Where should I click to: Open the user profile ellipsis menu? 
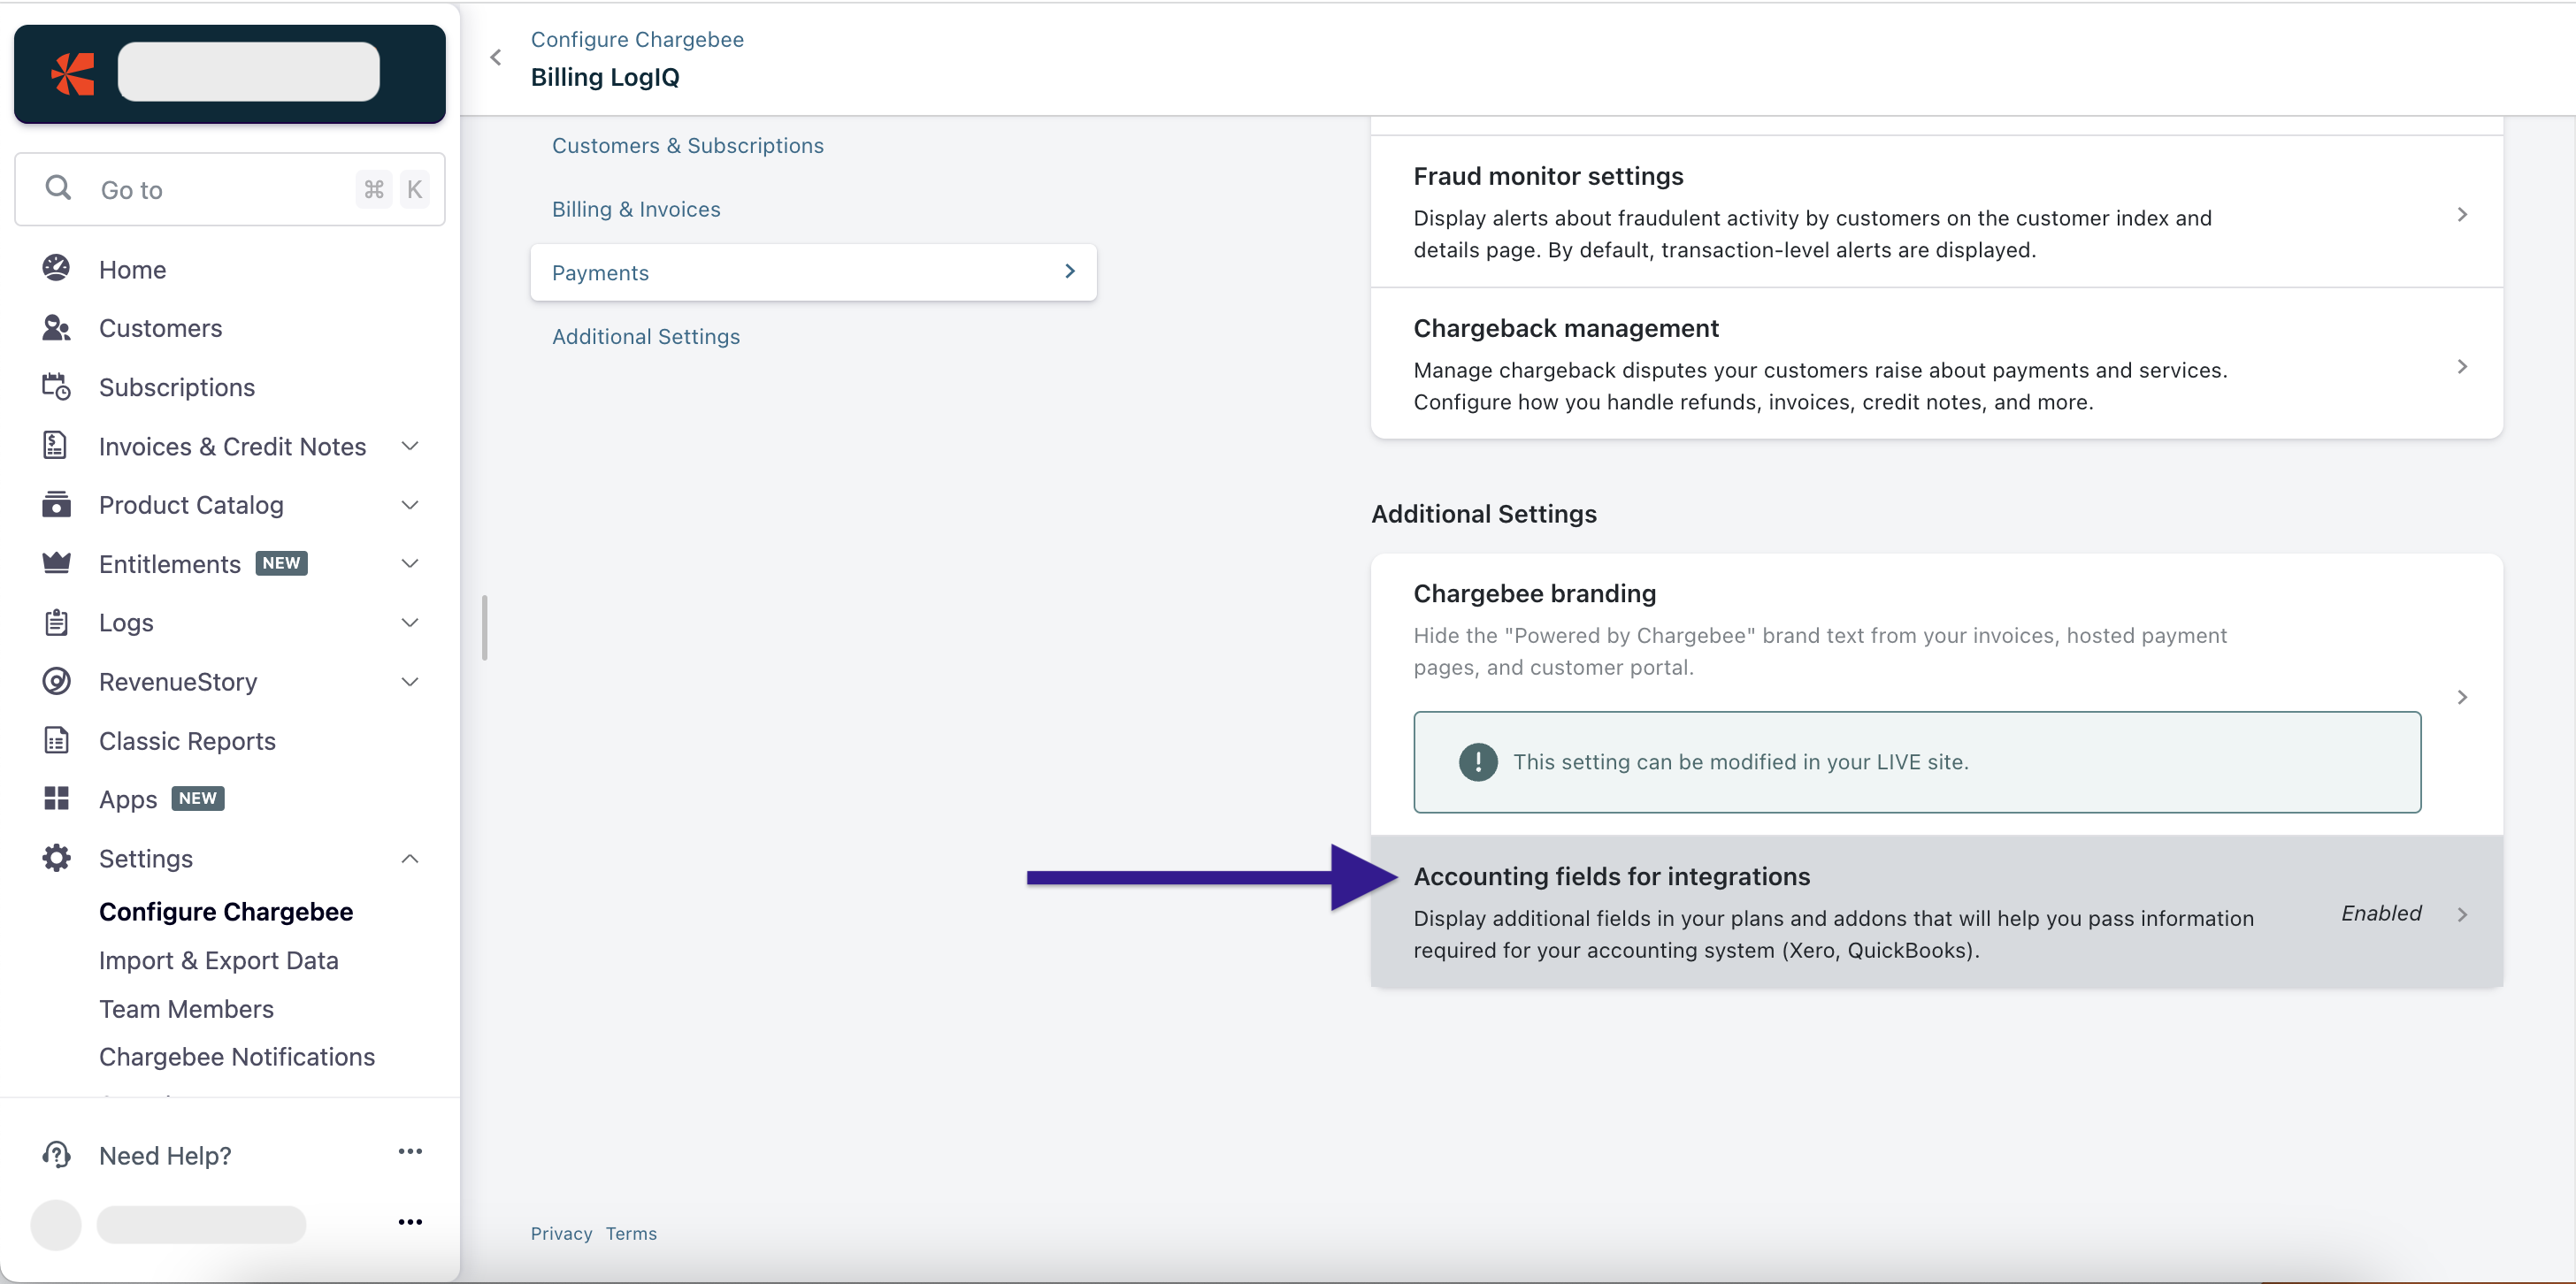410,1221
